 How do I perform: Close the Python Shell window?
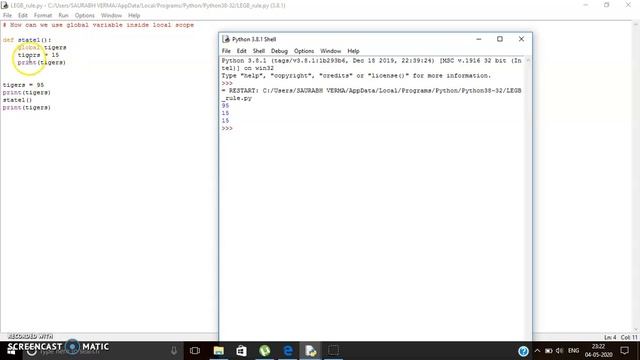click(521, 39)
